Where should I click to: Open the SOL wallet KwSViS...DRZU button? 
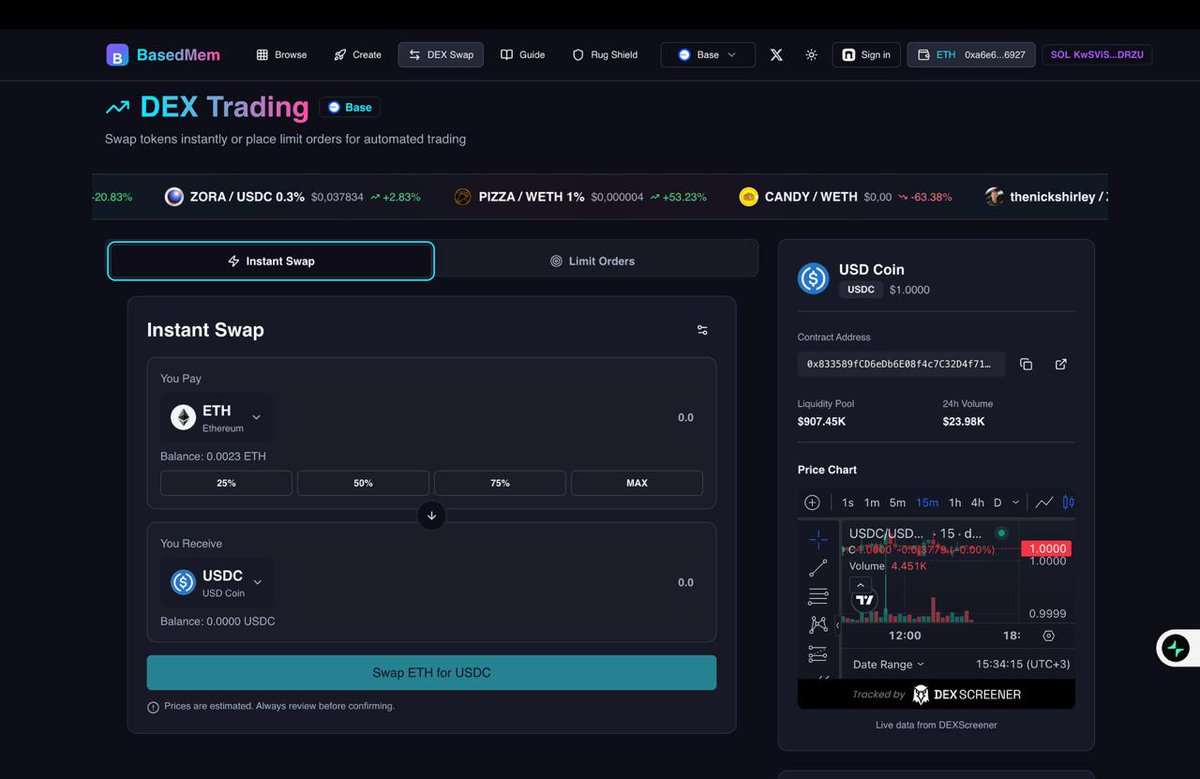tap(1097, 55)
